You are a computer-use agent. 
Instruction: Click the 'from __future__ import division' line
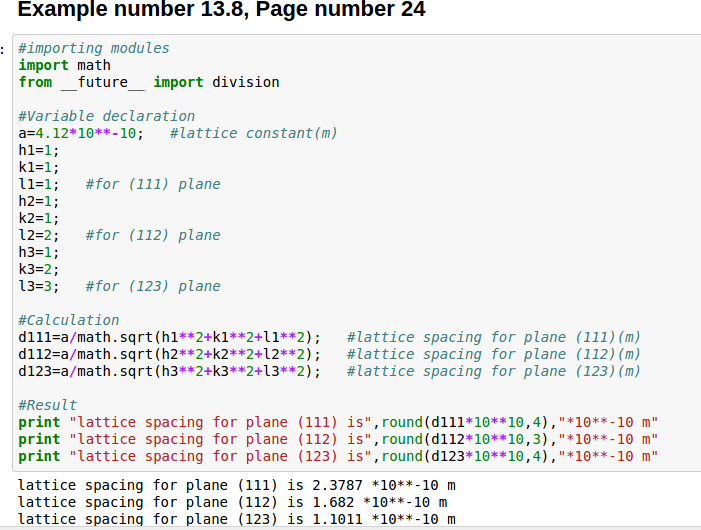click(149, 82)
